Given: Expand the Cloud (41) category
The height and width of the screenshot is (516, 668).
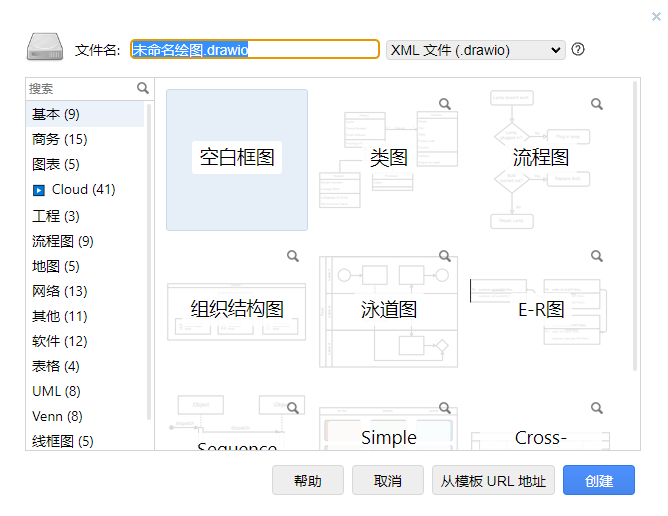Looking at the screenshot, I should (x=83, y=190).
